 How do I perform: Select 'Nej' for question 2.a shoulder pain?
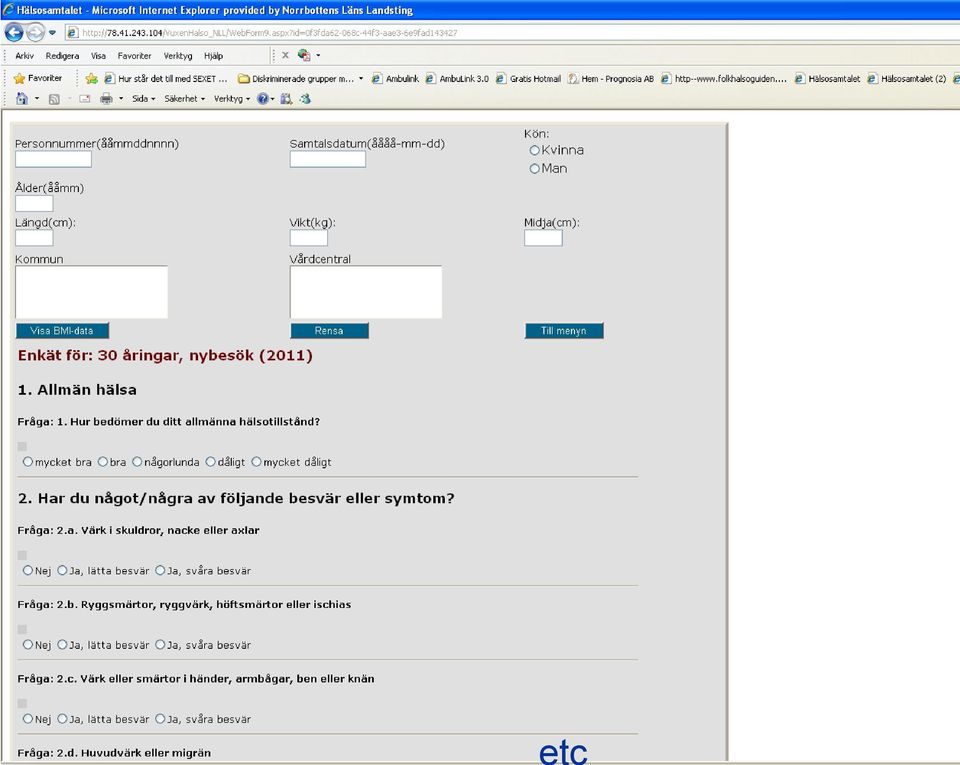28,570
